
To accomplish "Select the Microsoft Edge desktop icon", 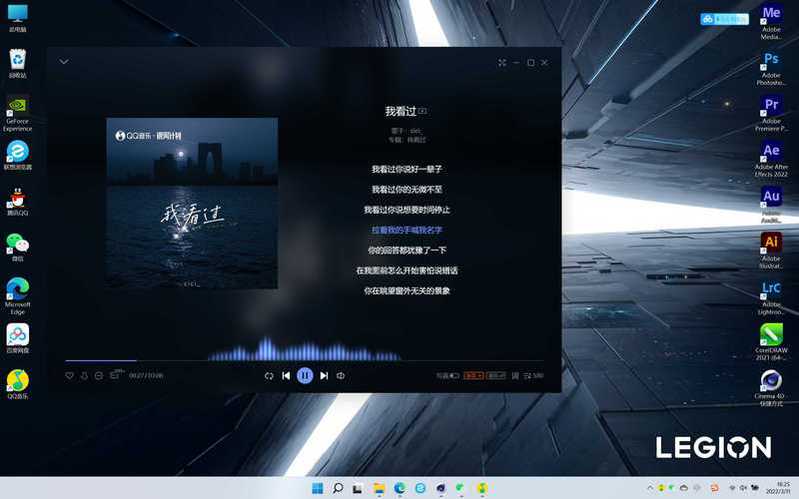I will click(17, 296).
